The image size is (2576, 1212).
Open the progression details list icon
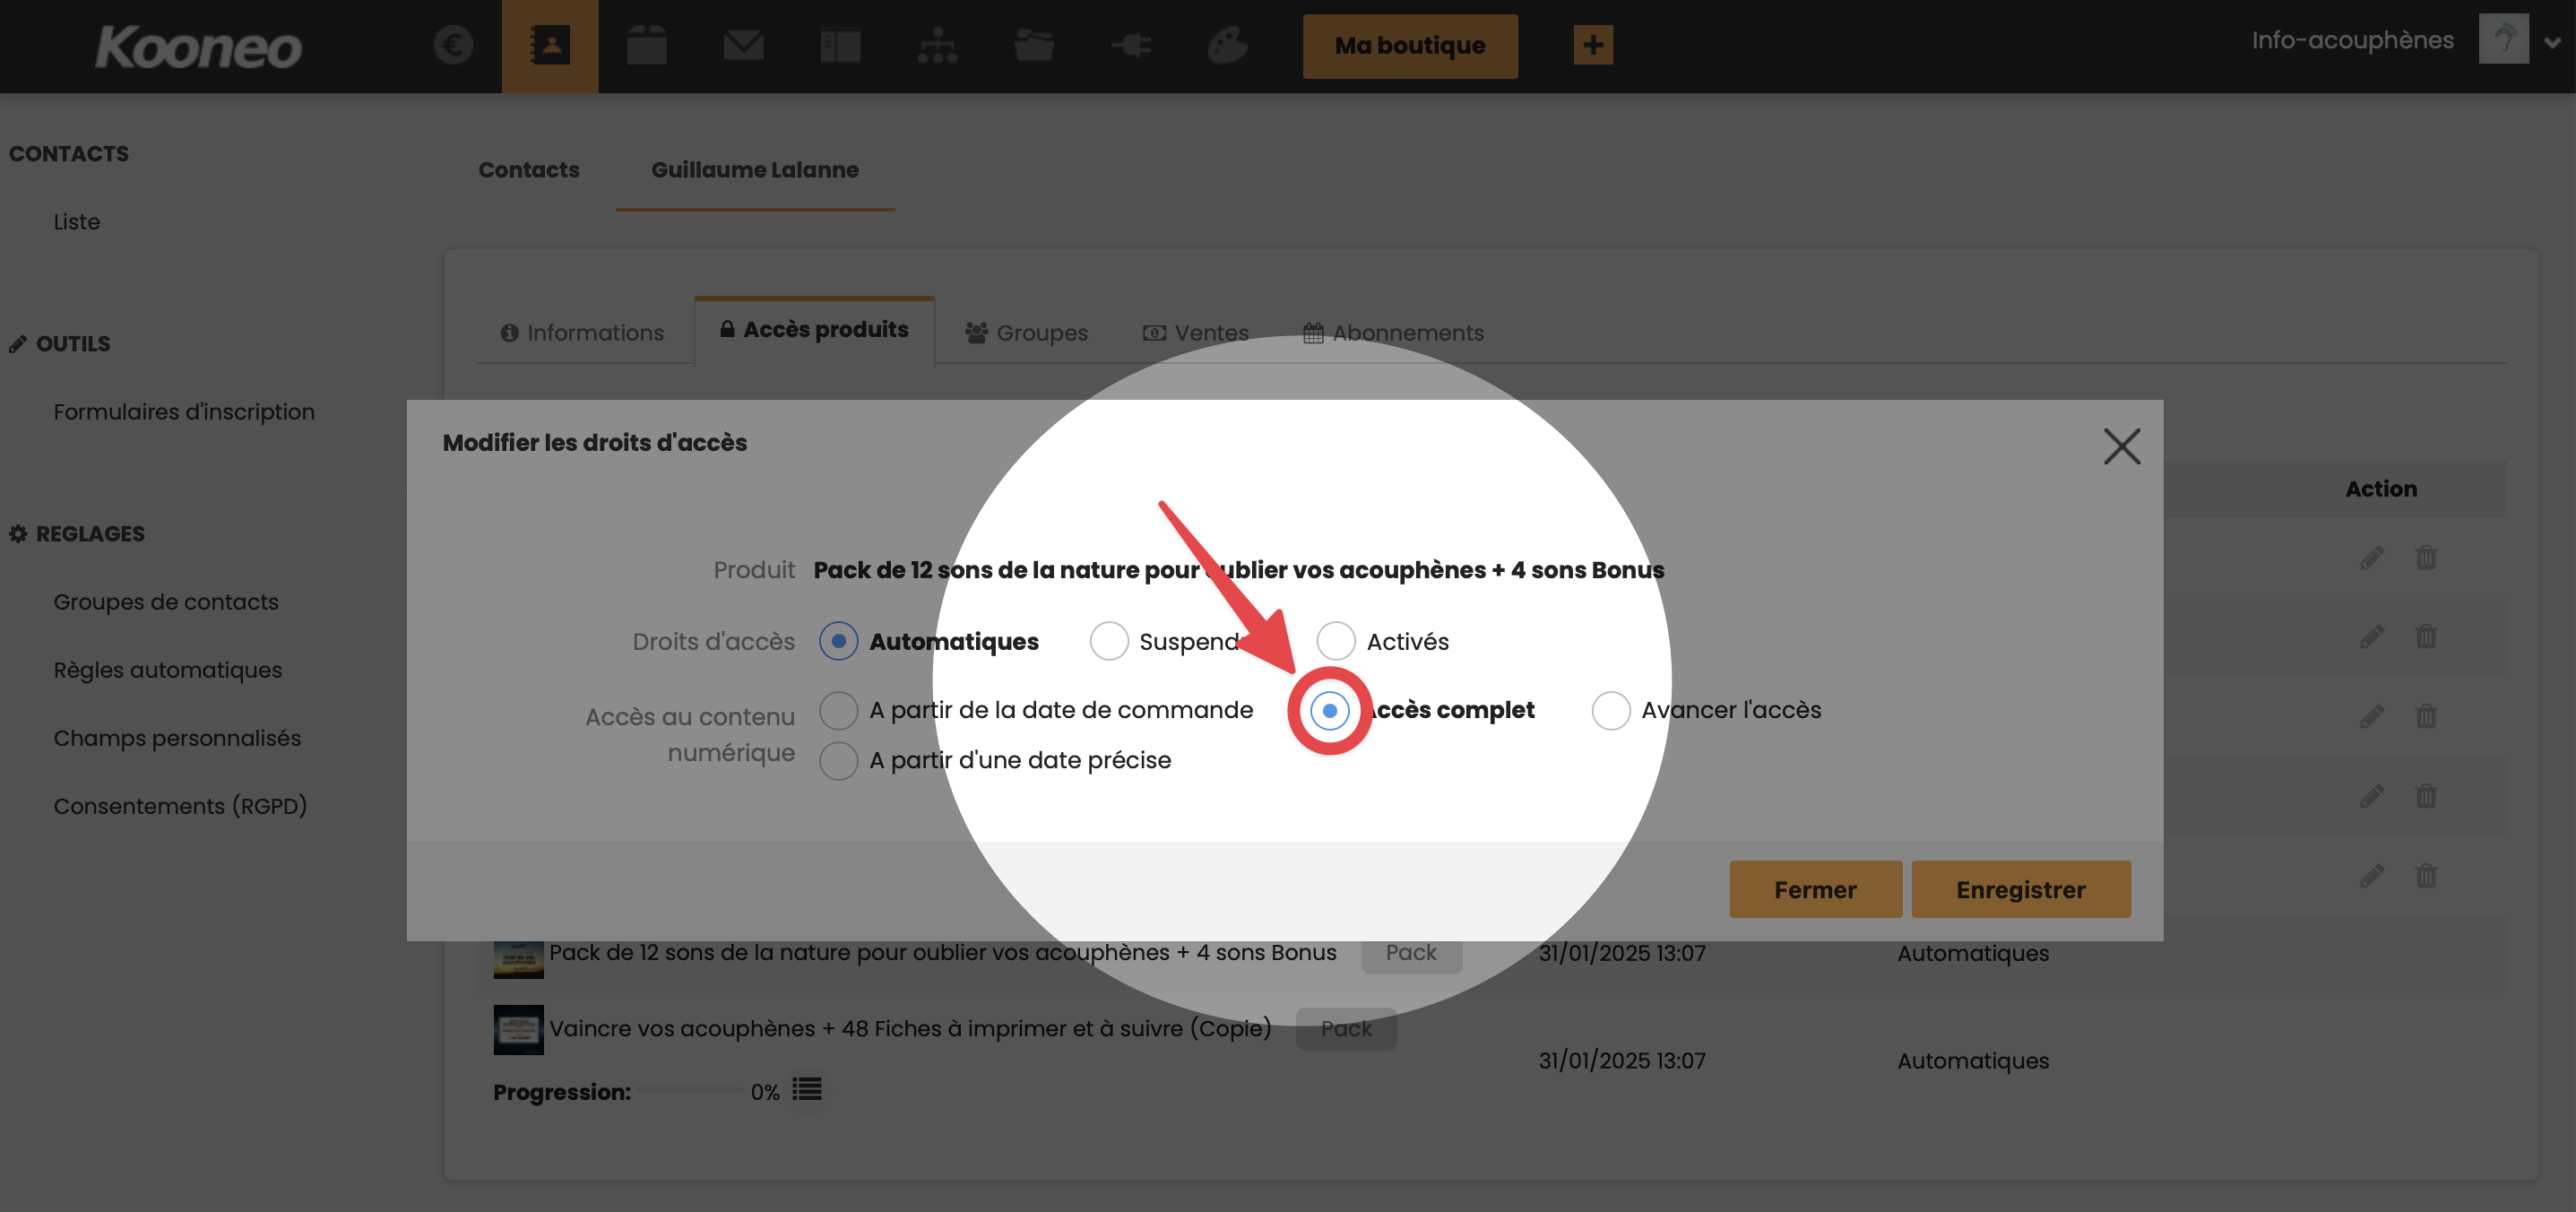point(807,1089)
